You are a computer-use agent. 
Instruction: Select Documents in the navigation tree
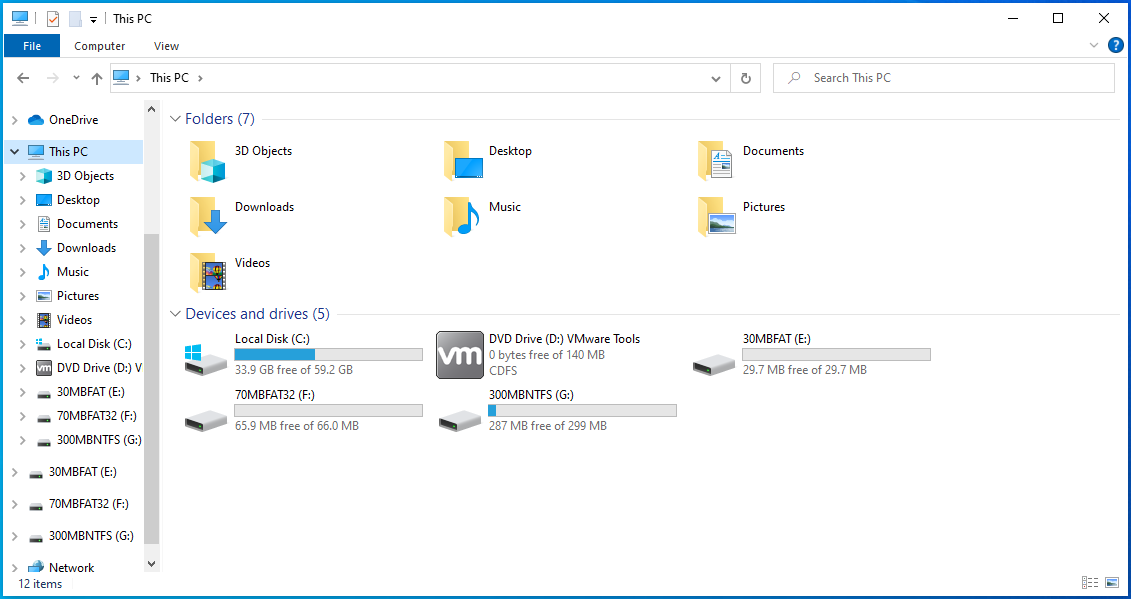click(x=87, y=224)
